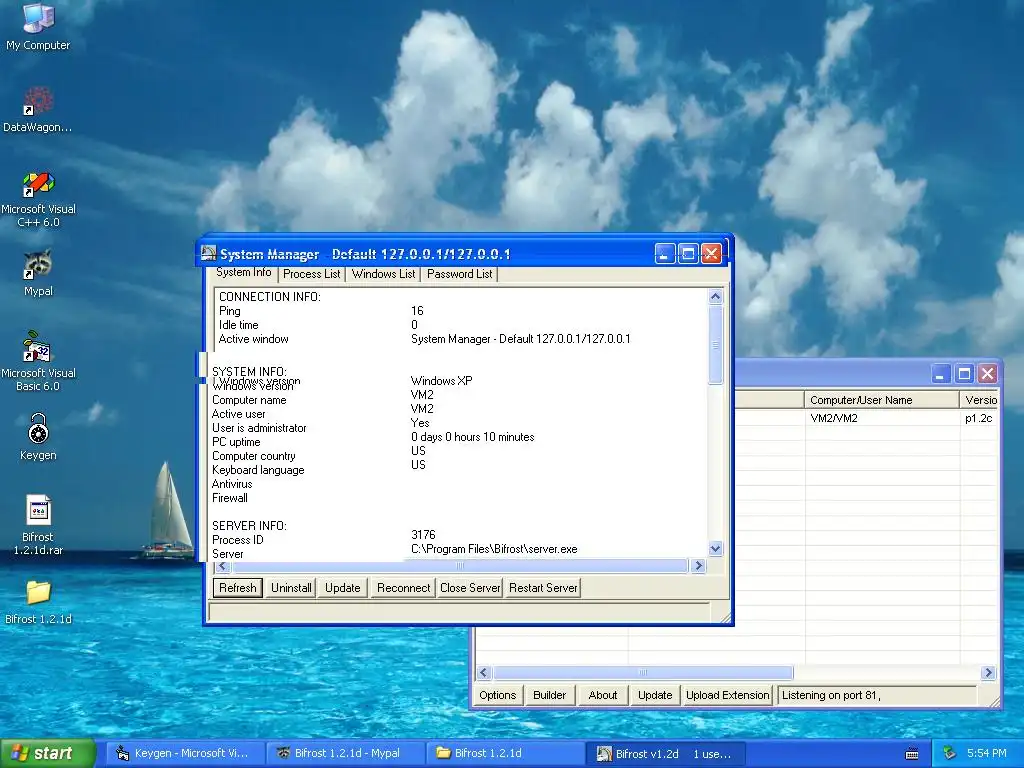Open the Bifrost 1.2.1d folder icon

[x=38, y=601]
